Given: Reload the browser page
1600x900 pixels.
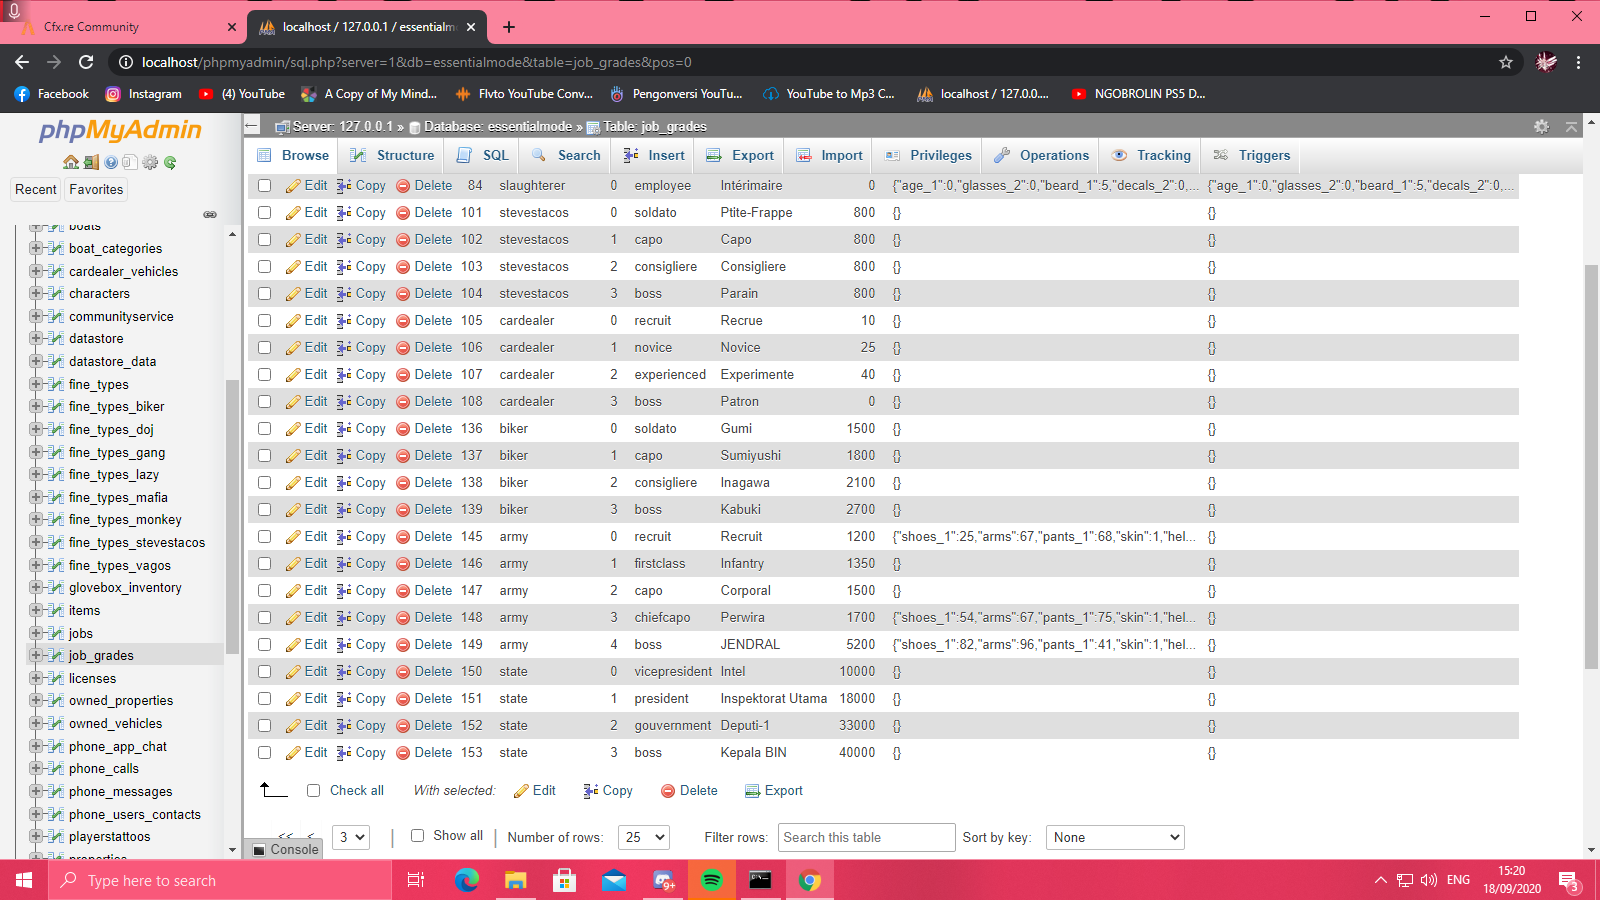Looking at the screenshot, I should pos(86,62).
